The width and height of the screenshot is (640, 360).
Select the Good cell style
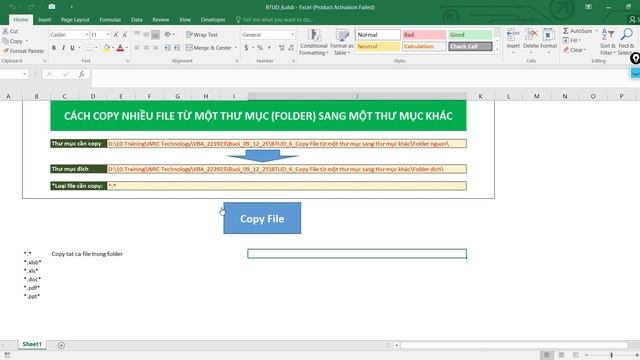(x=470, y=35)
